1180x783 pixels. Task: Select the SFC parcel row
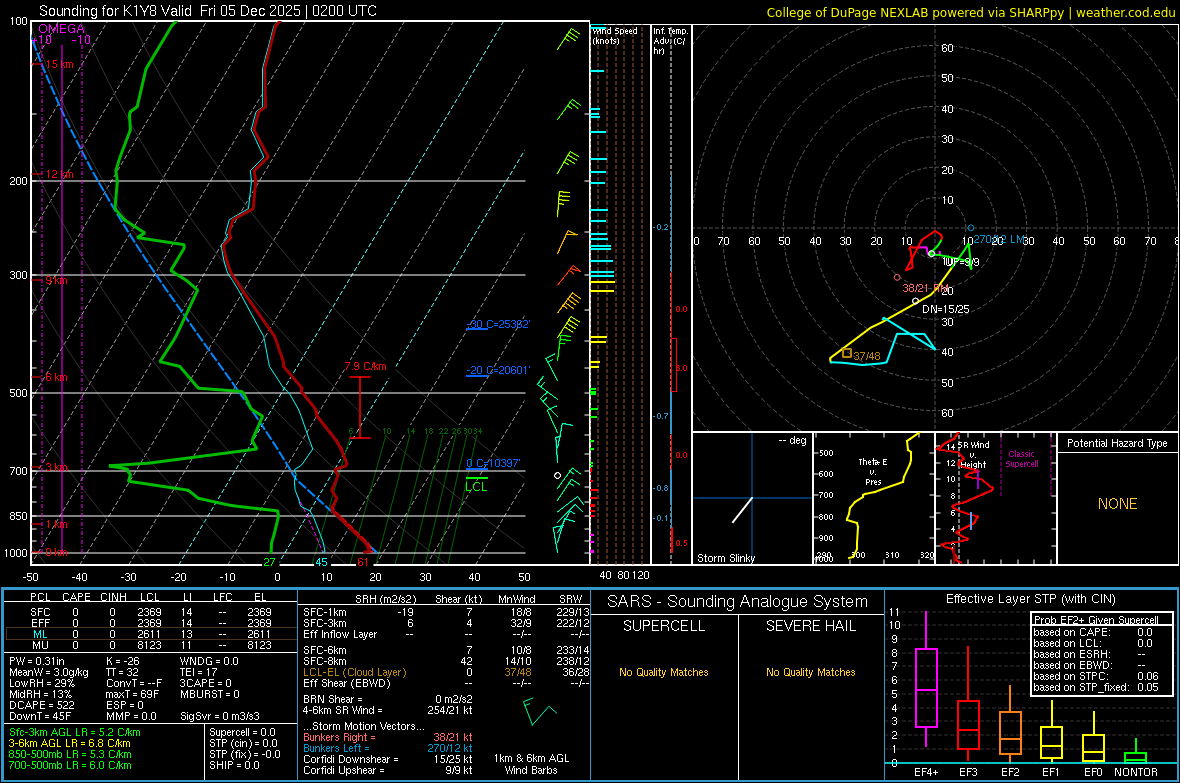click(x=151, y=612)
